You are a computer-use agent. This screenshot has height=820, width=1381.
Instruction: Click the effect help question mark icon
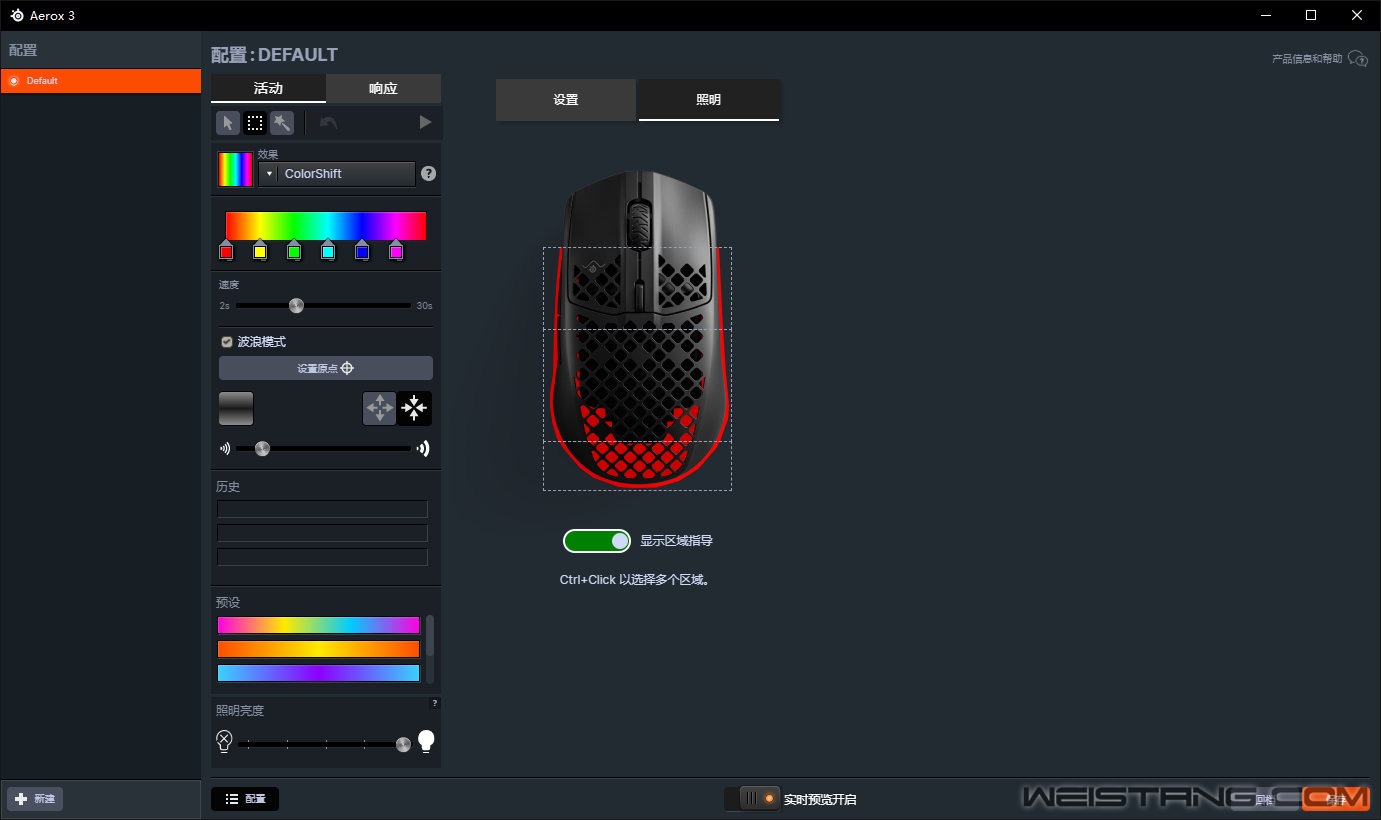428,173
